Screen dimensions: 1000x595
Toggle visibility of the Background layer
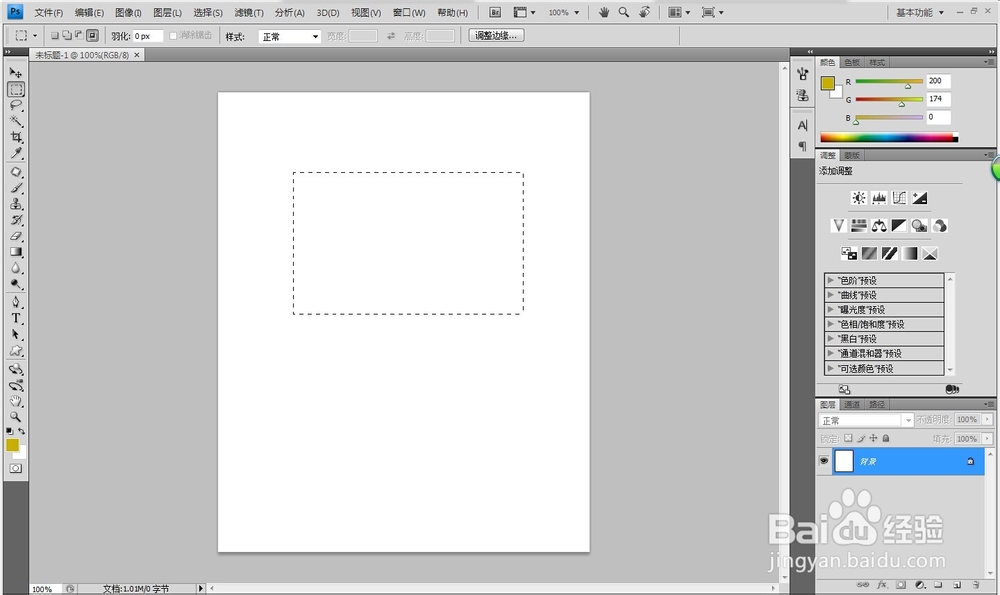824,460
